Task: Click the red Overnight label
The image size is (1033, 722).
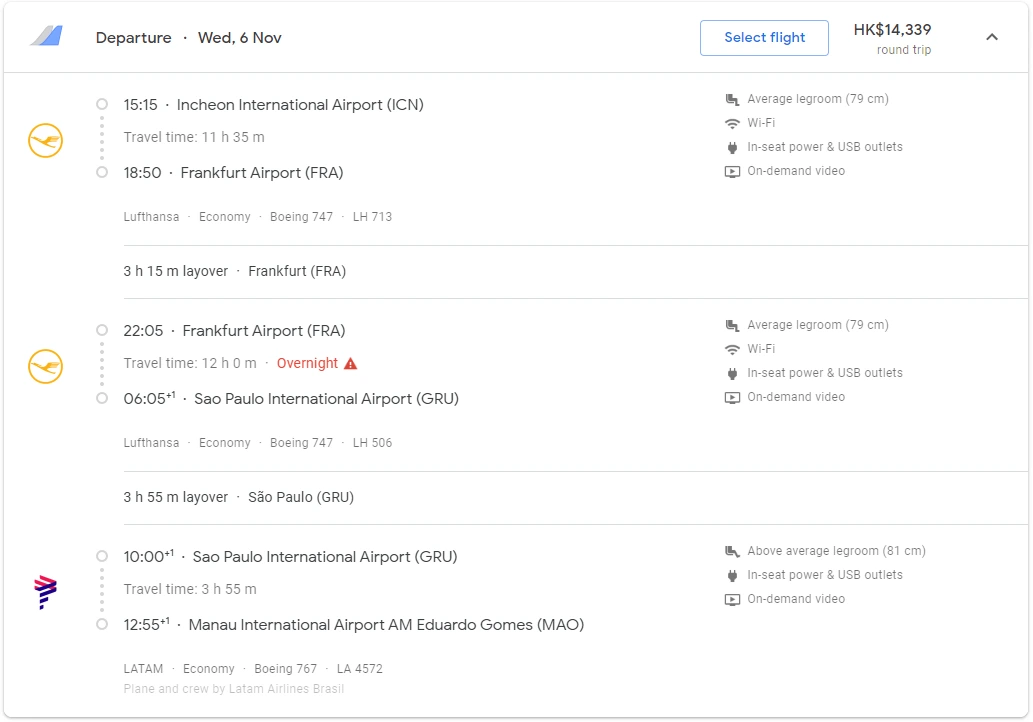Action: [x=307, y=363]
